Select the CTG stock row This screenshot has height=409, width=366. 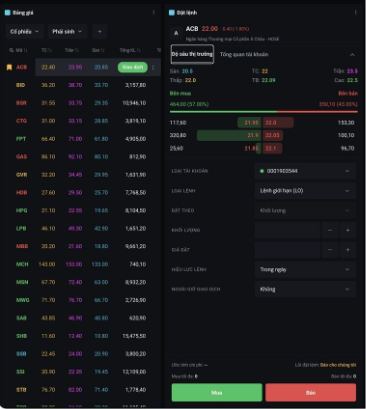(x=81, y=121)
